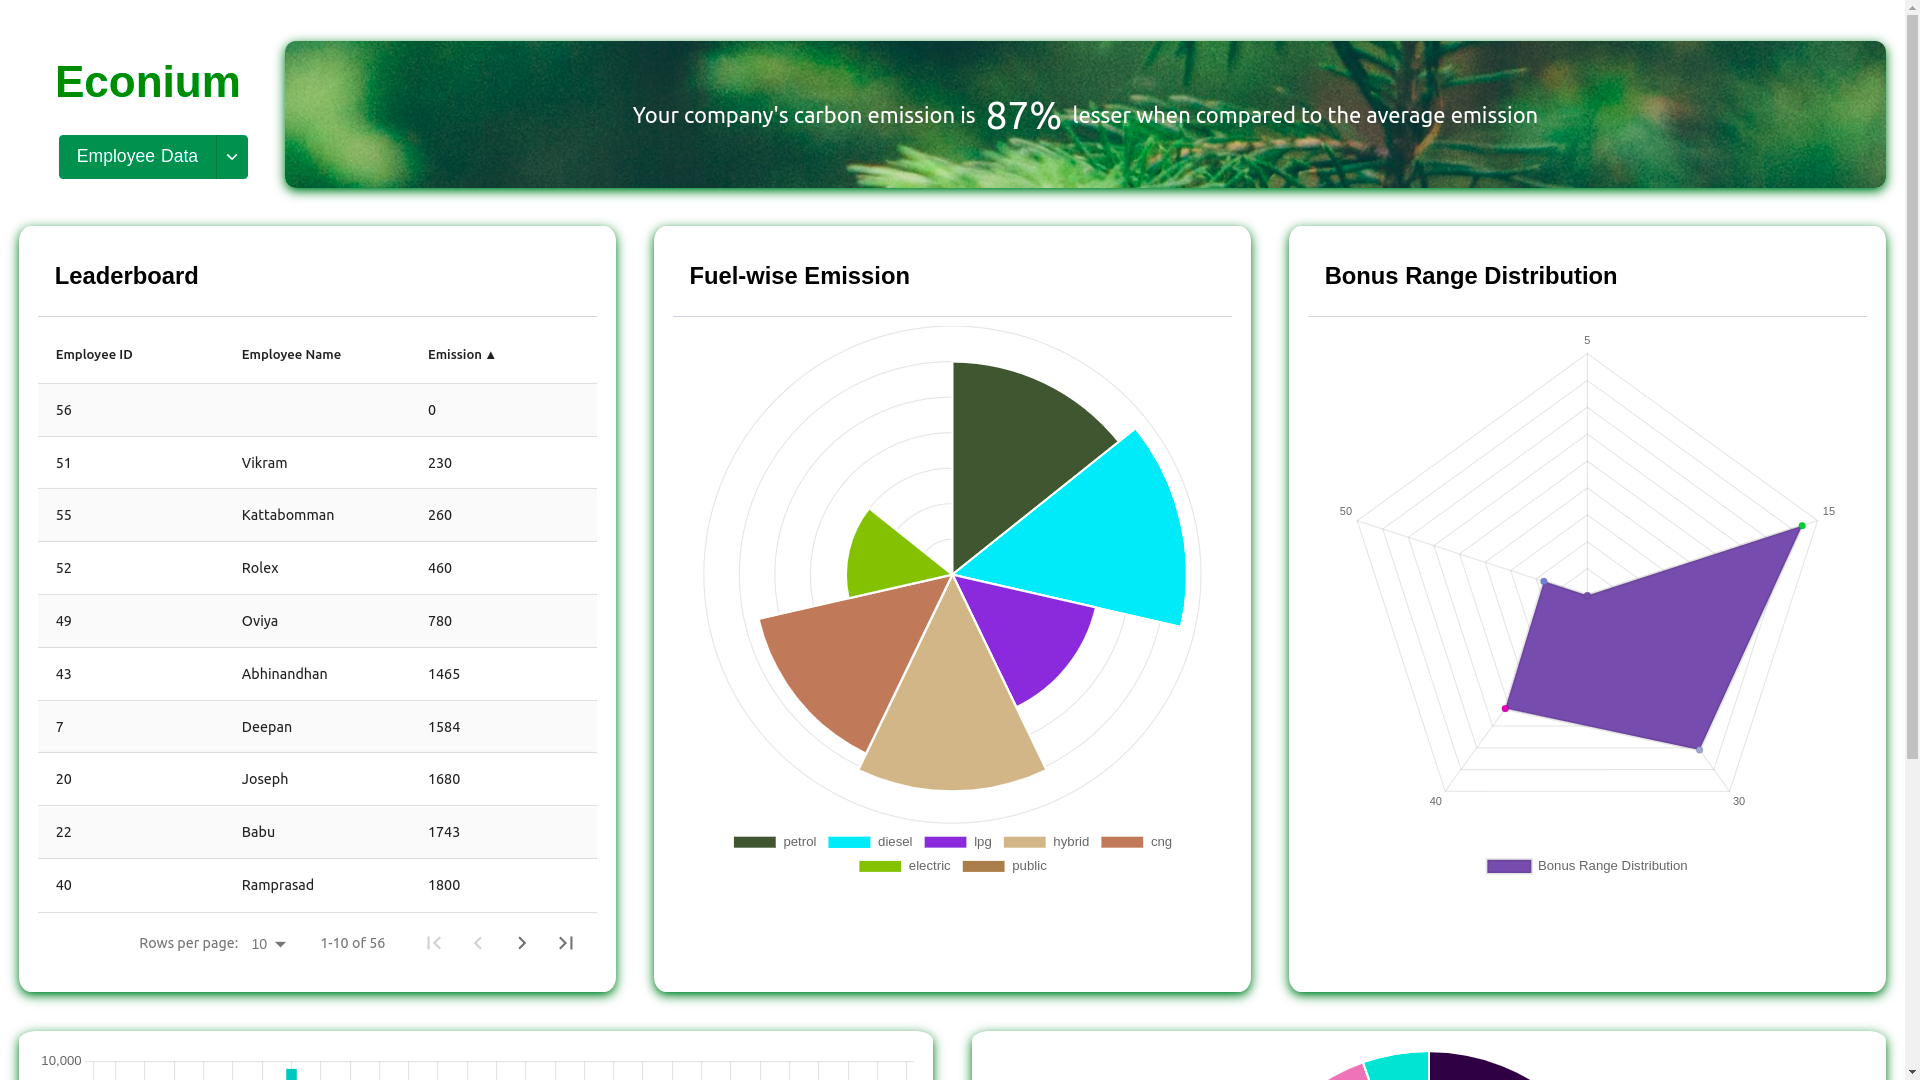The image size is (1920, 1080).
Task: Go to next page of leaderboard
Action: pos(522,943)
